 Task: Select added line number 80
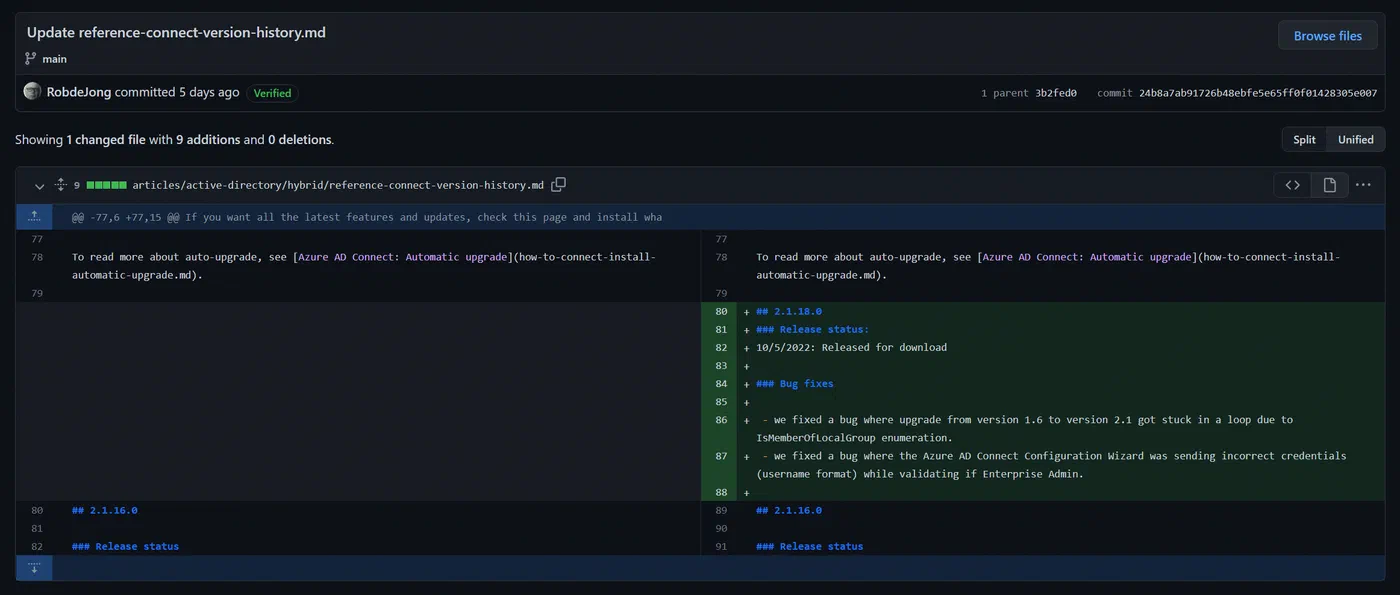pos(720,312)
